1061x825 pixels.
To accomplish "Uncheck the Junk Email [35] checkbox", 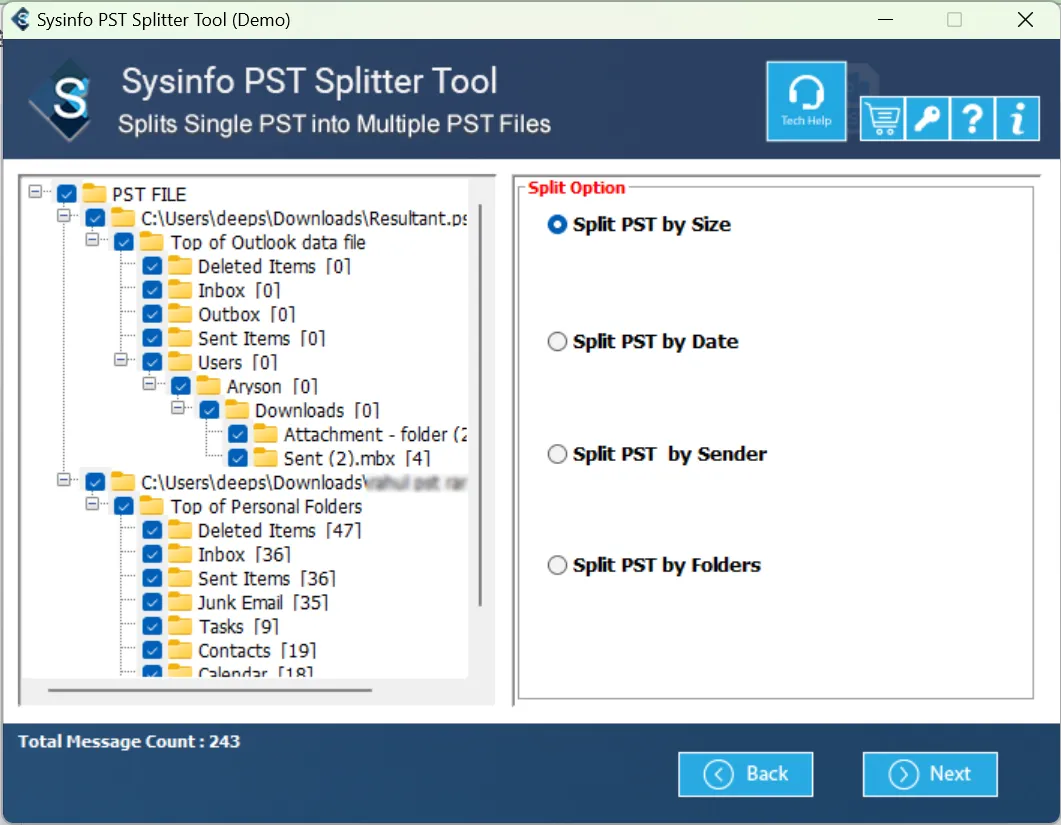I will pos(152,602).
